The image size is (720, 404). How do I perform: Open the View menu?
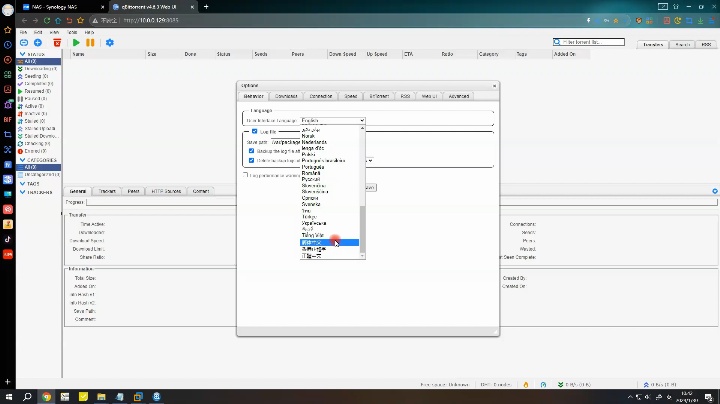pyautogui.click(x=54, y=33)
